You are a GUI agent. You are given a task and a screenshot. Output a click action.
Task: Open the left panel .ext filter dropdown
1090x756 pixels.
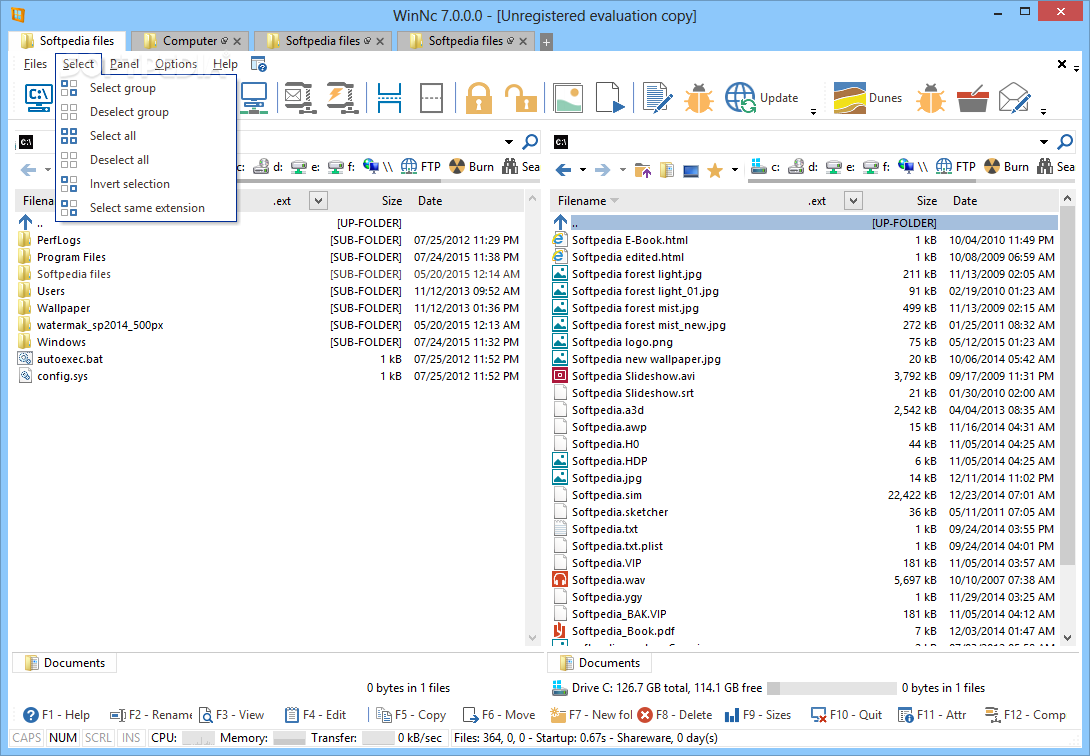(x=318, y=201)
